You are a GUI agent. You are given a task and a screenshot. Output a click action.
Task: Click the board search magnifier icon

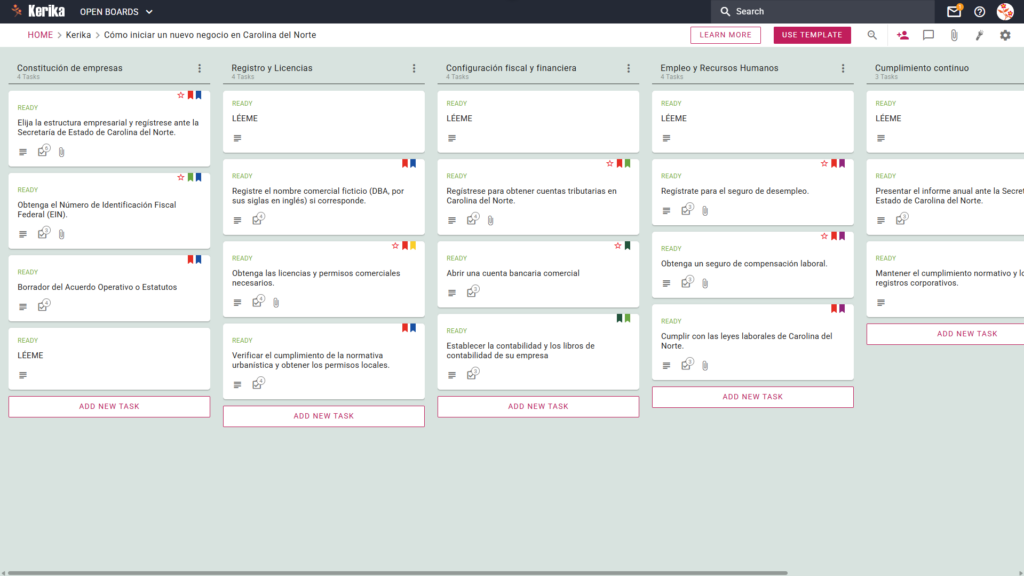click(x=872, y=35)
